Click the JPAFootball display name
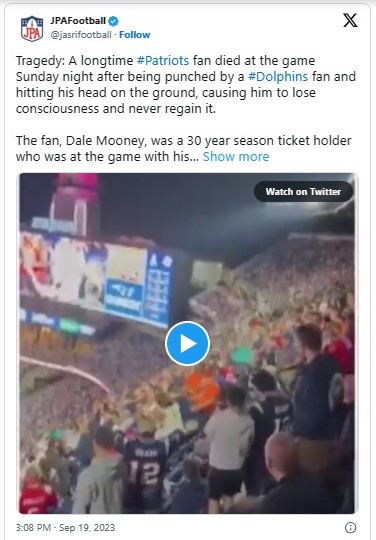Screen dimensions: 376x540 (78, 21)
